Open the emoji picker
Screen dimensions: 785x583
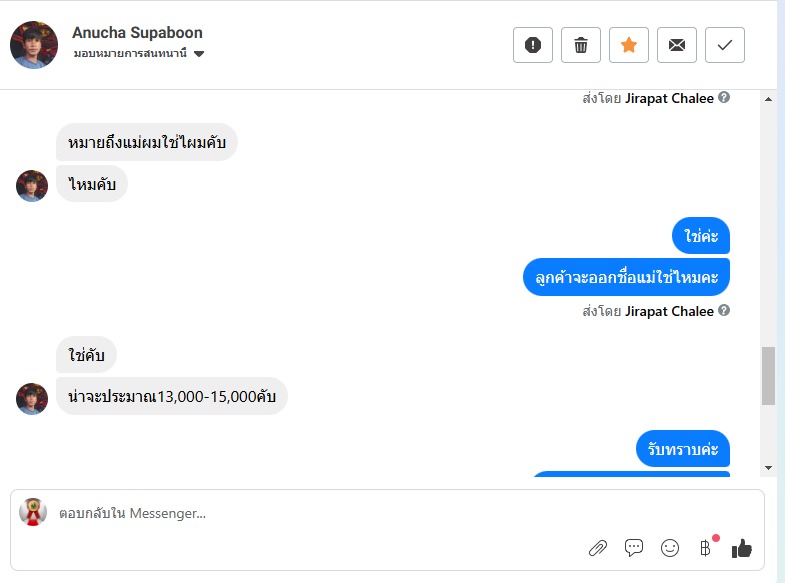pos(670,547)
